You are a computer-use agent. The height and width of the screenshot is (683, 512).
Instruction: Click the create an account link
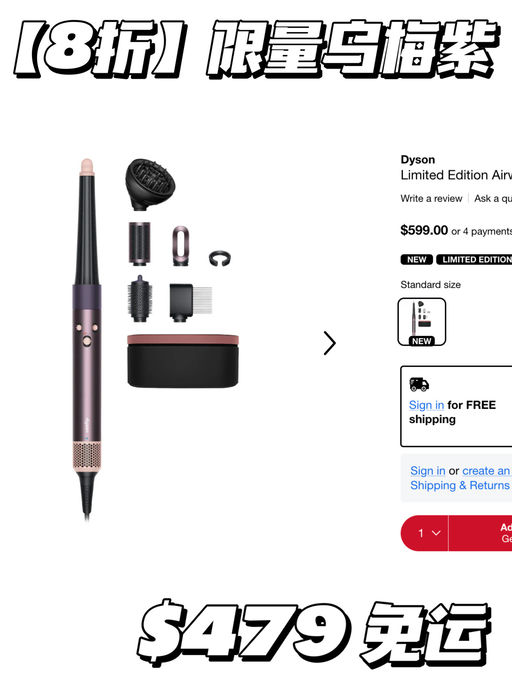coord(487,471)
